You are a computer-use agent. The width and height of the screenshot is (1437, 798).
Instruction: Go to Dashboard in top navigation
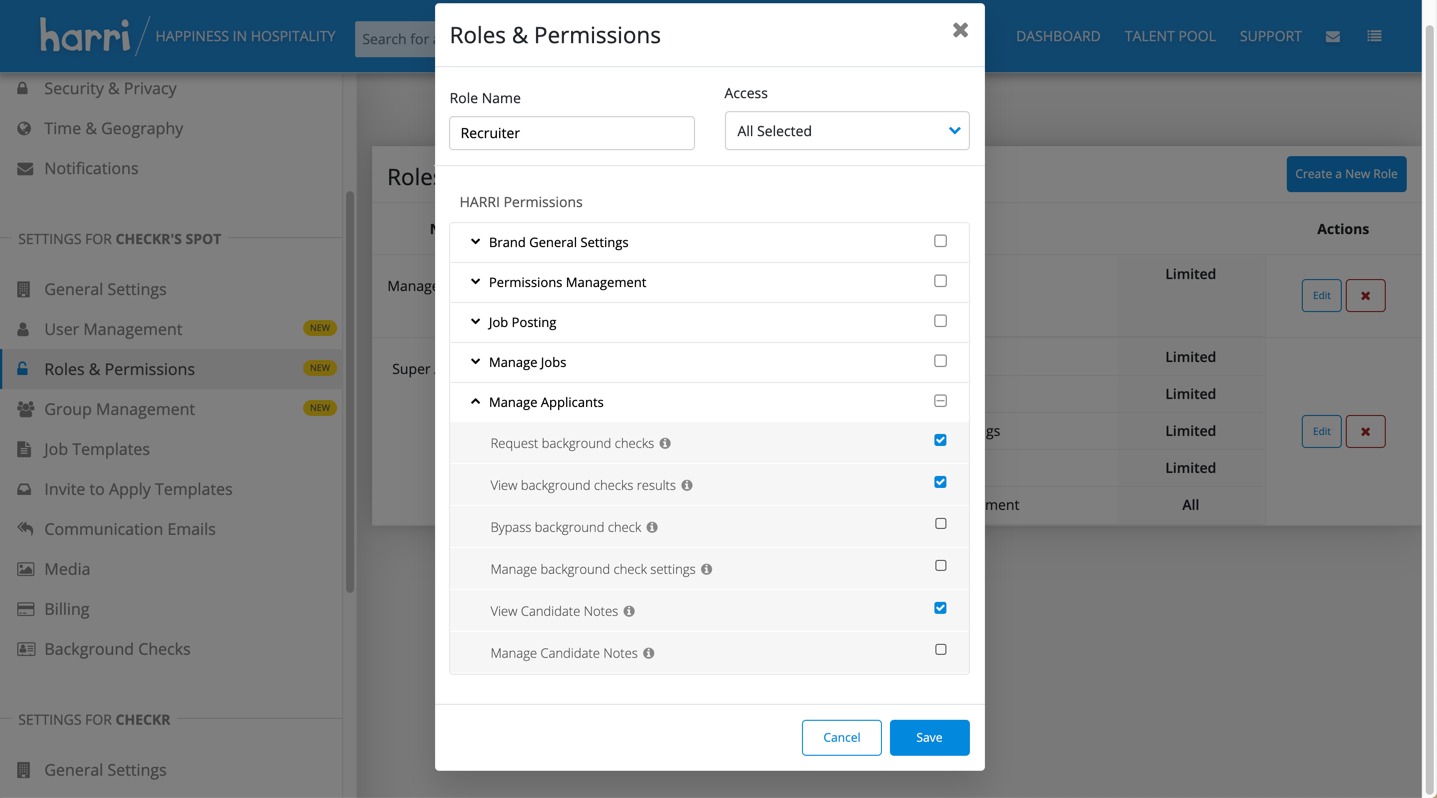tap(1058, 36)
